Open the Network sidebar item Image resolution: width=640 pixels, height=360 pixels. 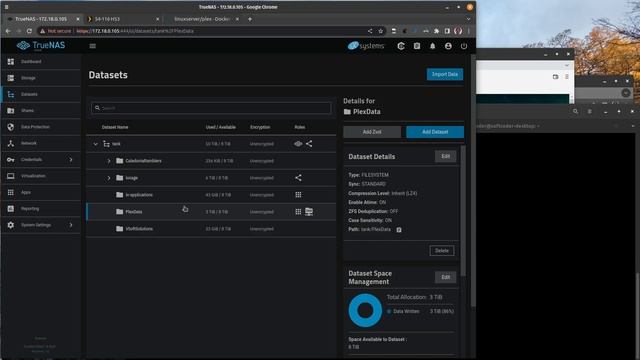click(41, 143)
